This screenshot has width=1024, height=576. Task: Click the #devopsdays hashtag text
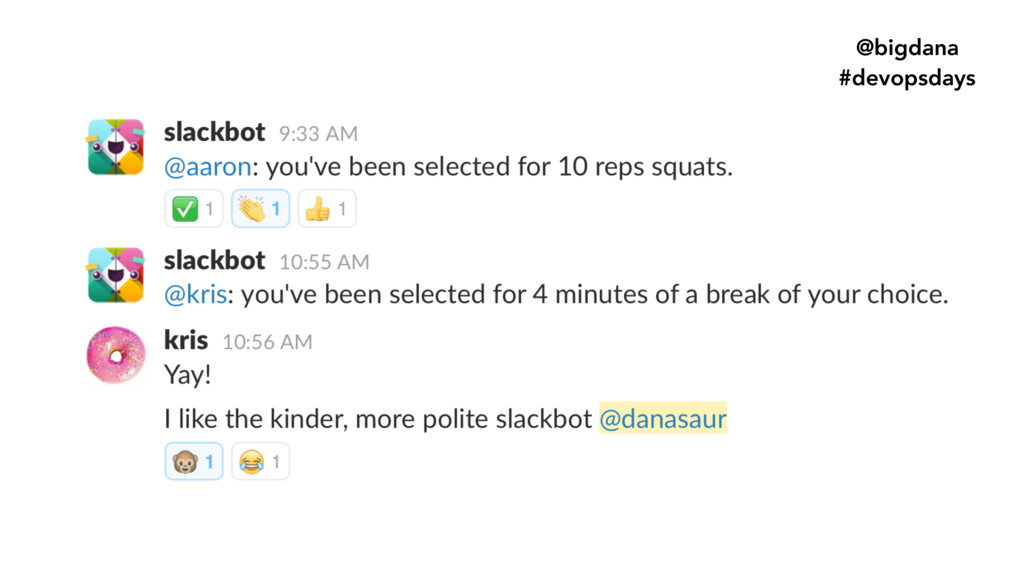pos(907,78)
